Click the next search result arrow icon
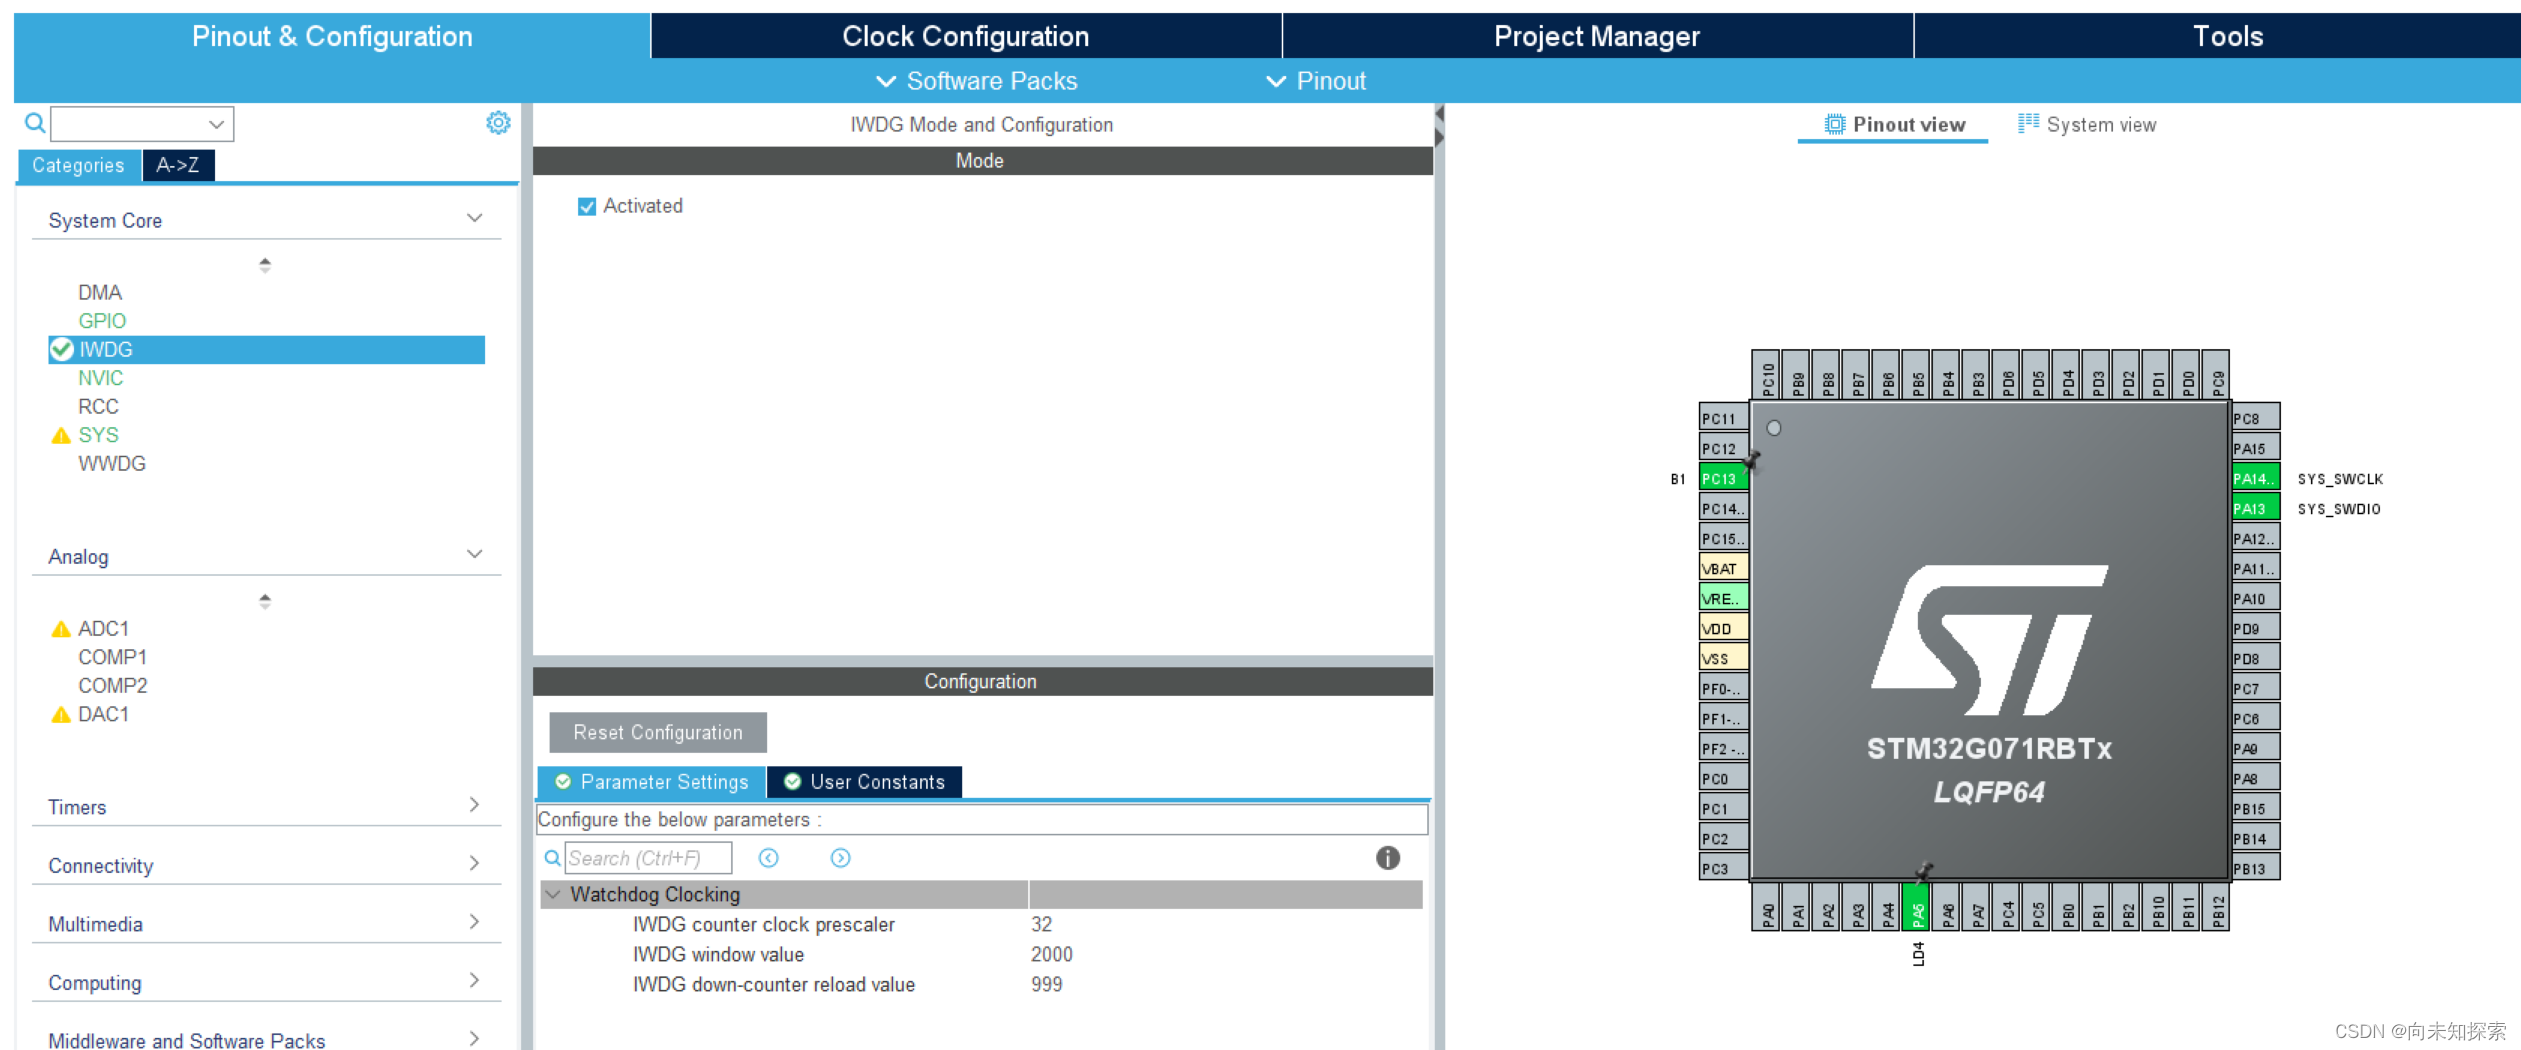The height and width of the screenshot is (1050, 2521). tap(840, 858)
